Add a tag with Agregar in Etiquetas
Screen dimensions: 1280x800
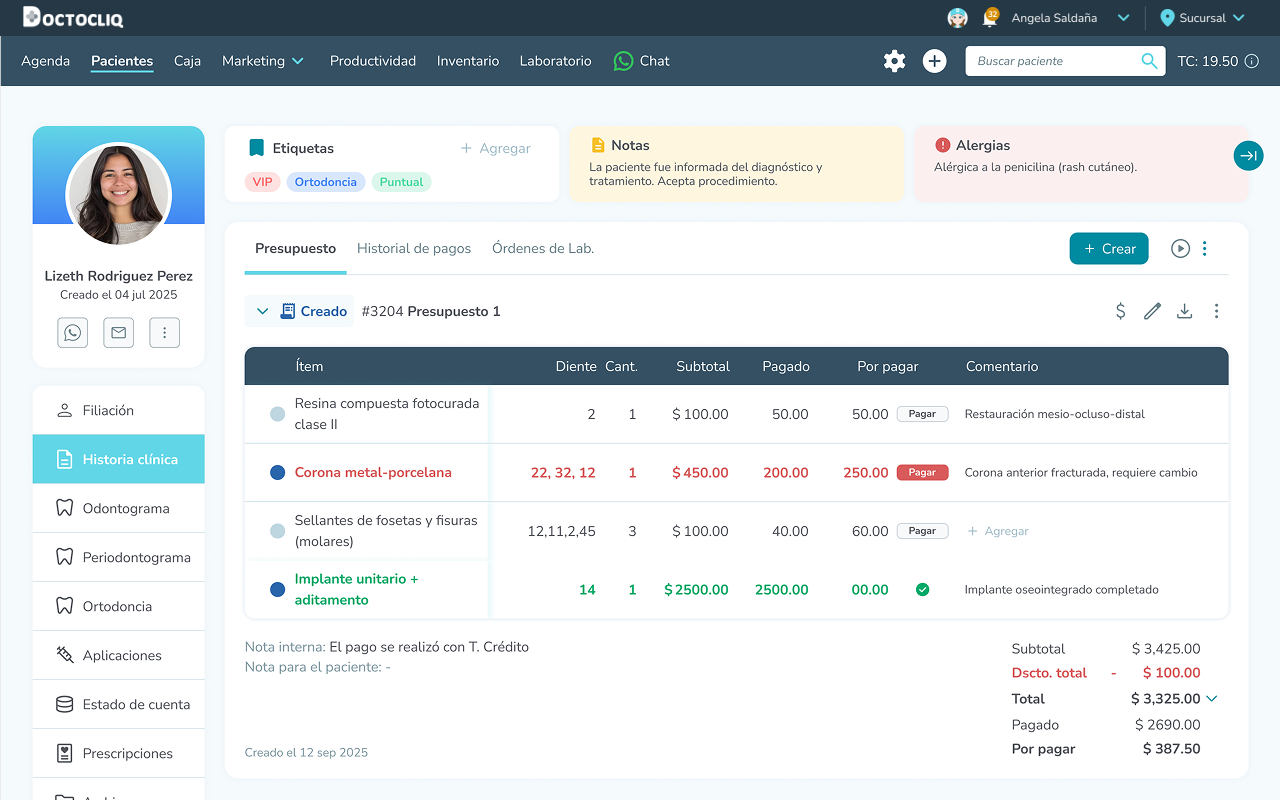(495, 148)
